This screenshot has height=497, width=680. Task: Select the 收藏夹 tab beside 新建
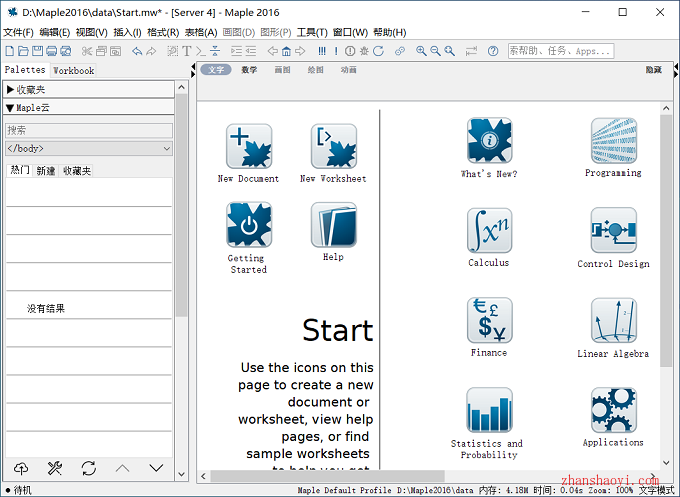tap(77, 170)
